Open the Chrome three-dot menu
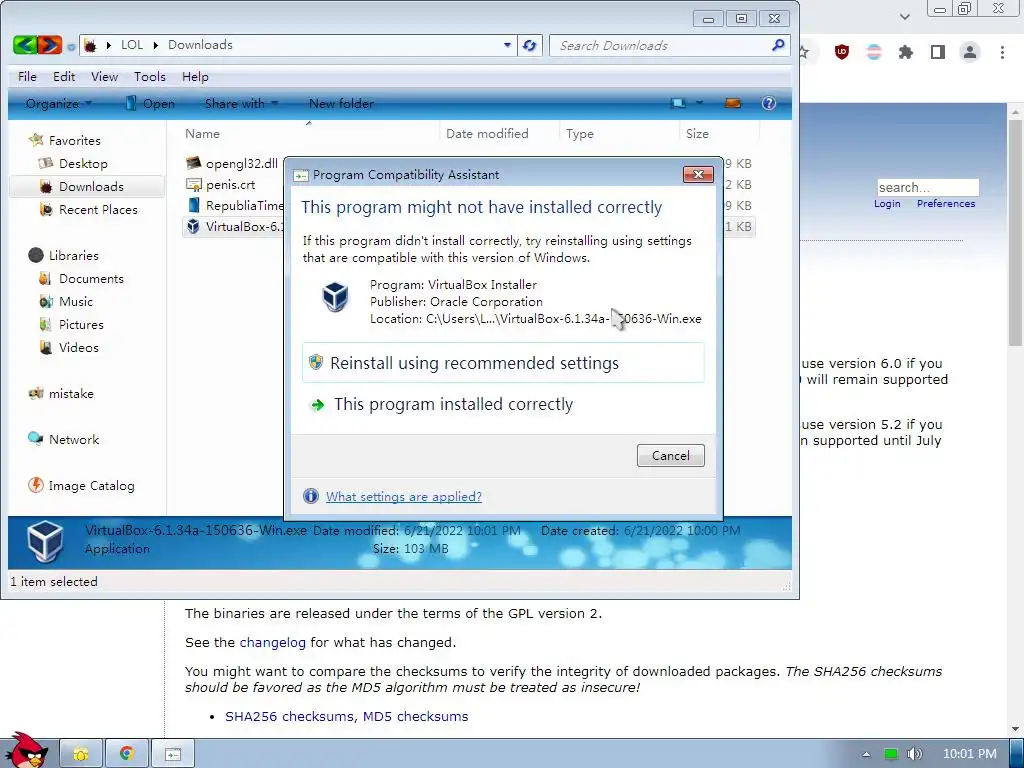The height and width of the screenshot is (768, 1024). coord(1002,52)
